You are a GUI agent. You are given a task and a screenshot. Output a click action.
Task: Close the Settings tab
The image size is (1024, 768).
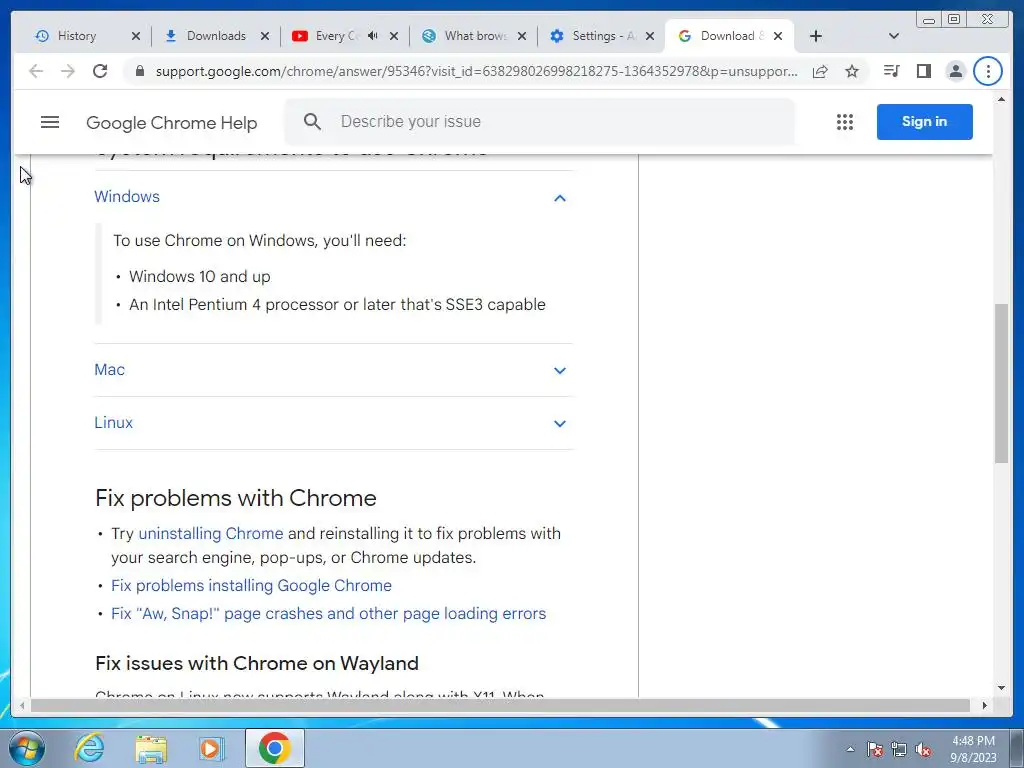click(650, 36)
